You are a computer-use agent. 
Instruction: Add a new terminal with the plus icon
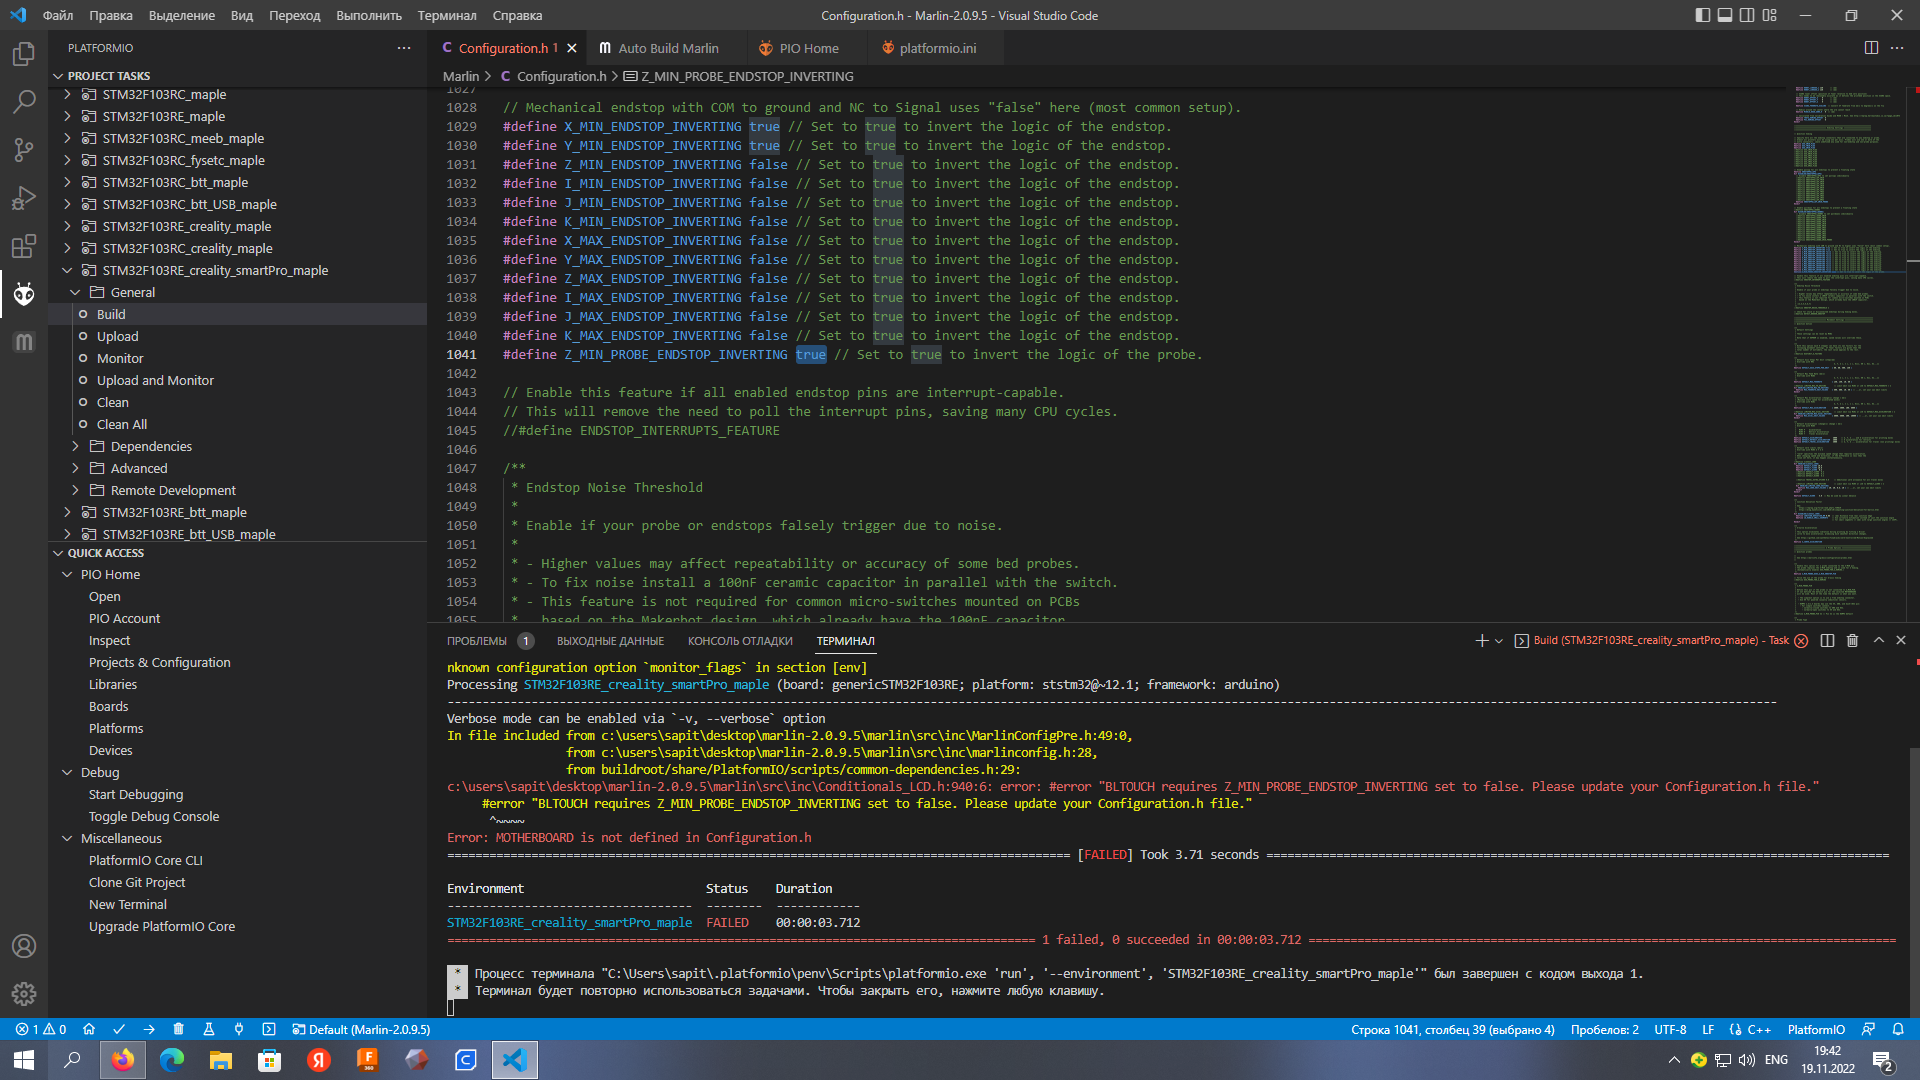tap(1481, 640)
